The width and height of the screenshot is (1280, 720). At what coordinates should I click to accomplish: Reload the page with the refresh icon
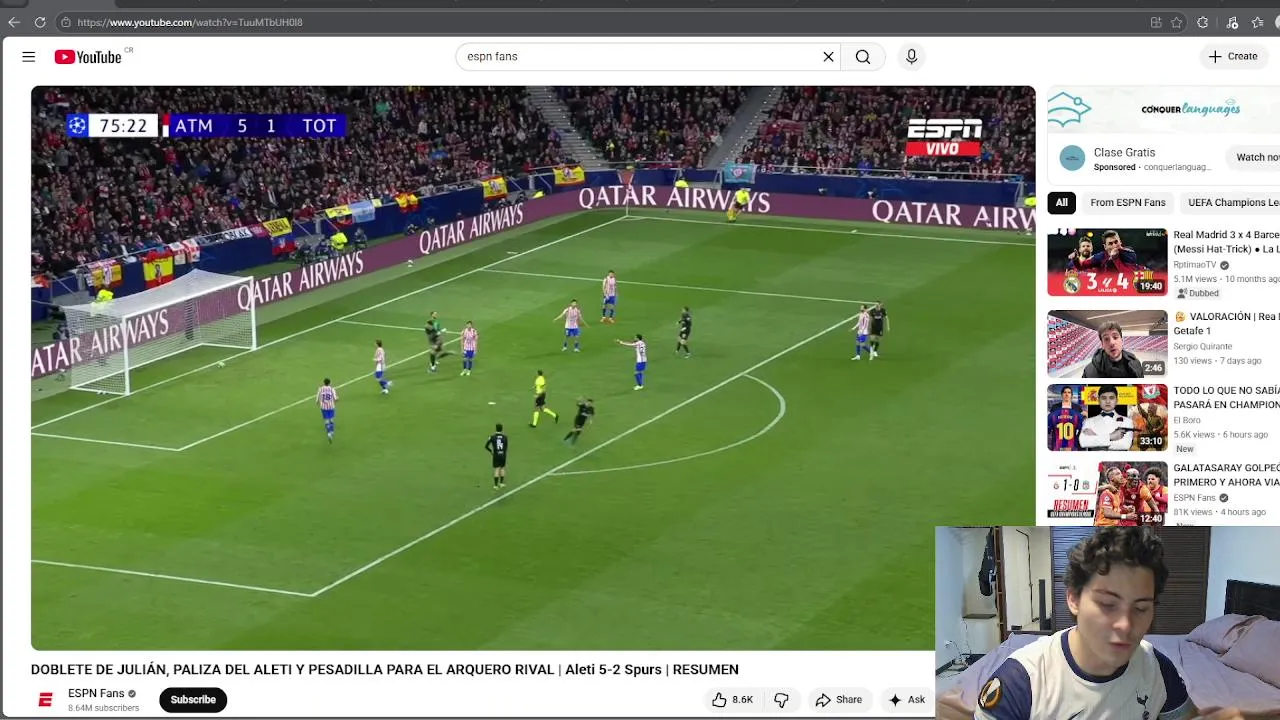coord(40,22)
